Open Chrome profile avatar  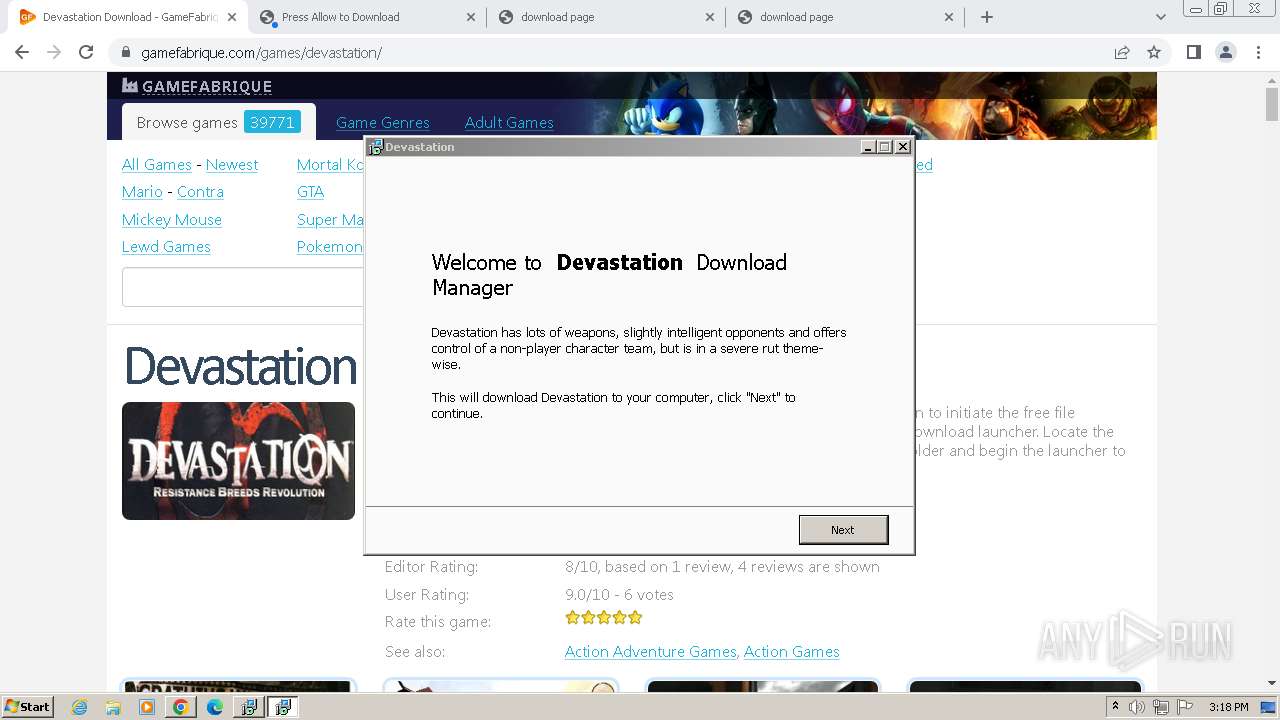(x=1225, y=52)
